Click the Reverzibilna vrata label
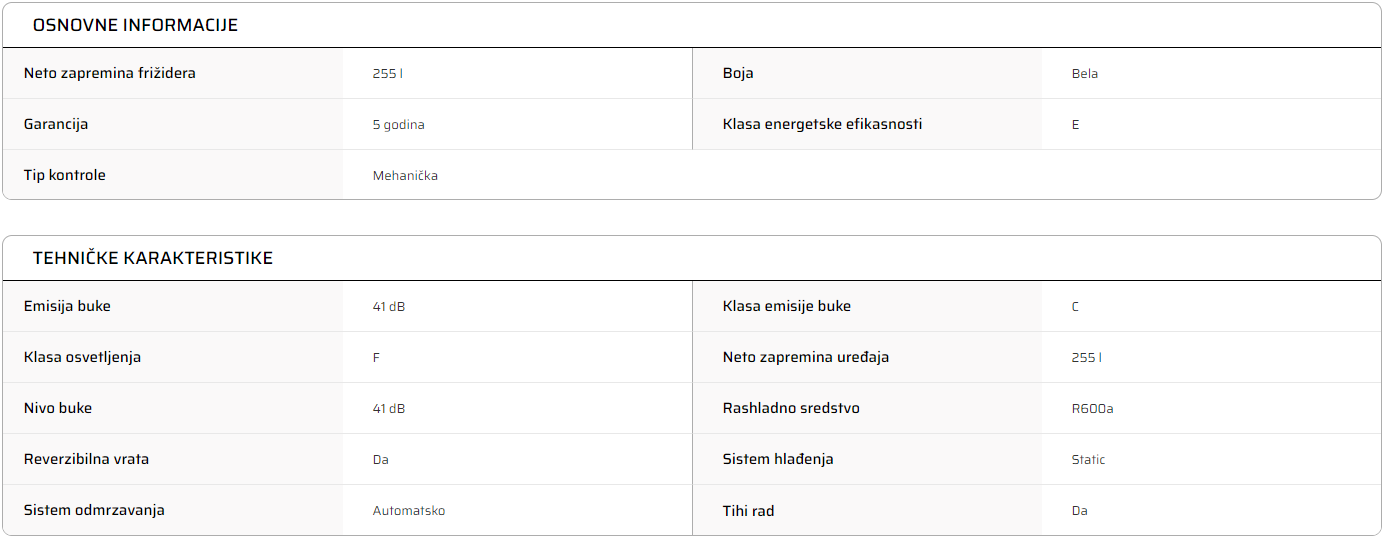This screenshot has height=538, width=1384. [x=86, y=459]
